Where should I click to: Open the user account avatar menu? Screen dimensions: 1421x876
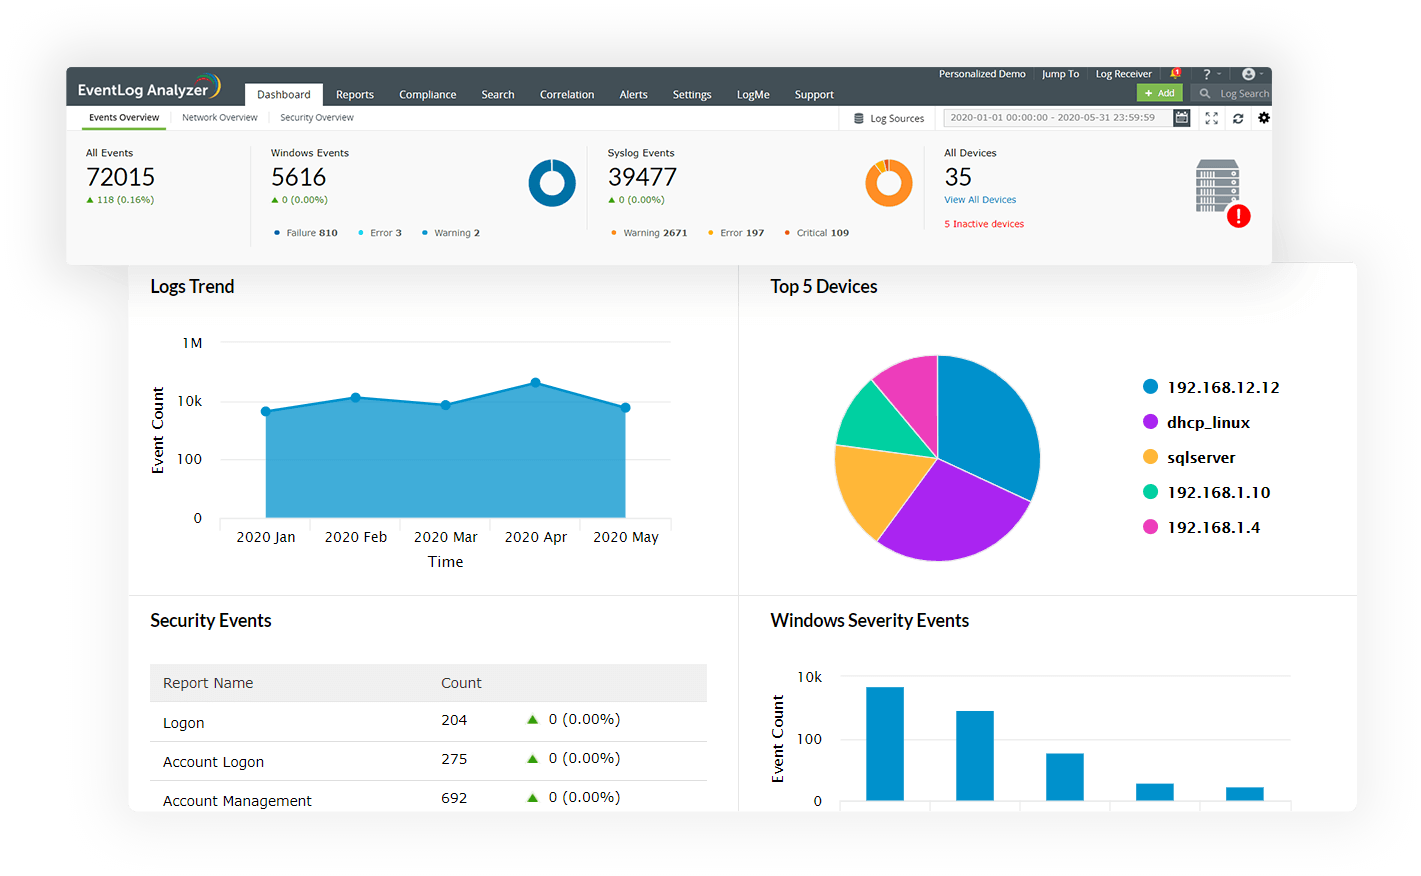1248,74
